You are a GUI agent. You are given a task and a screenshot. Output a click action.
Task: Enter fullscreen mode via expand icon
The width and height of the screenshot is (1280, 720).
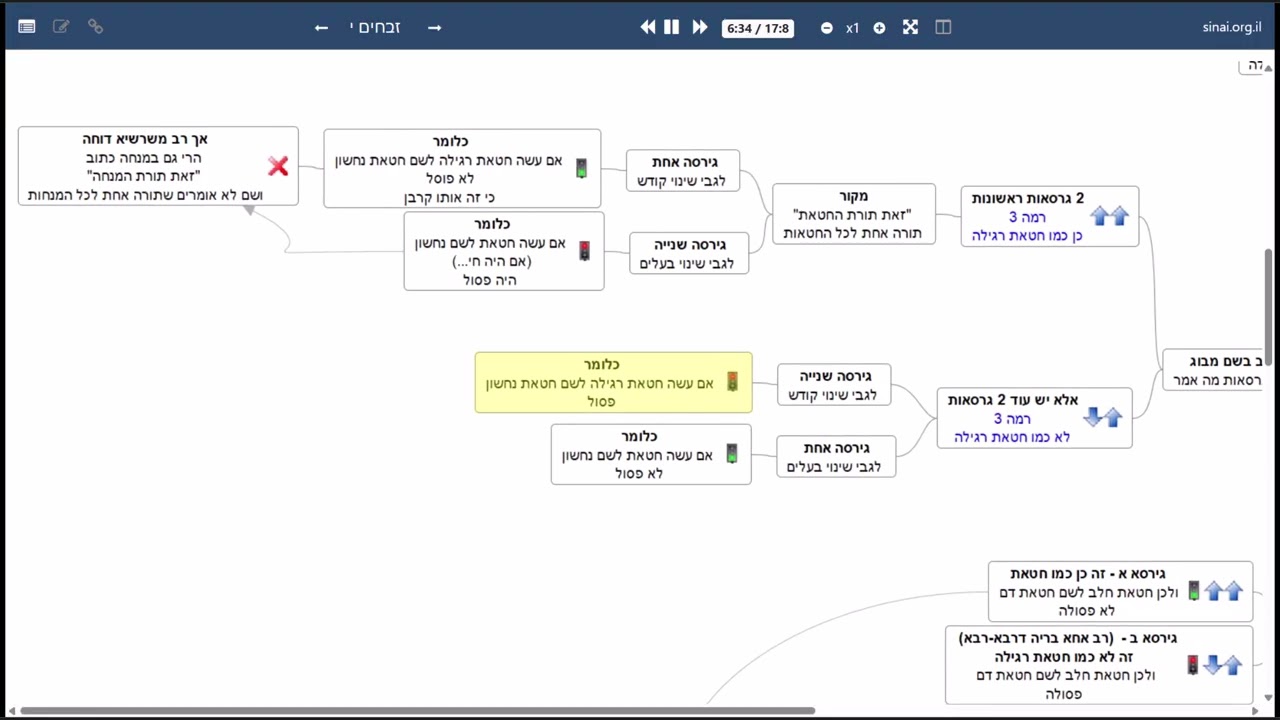point(910,27)
